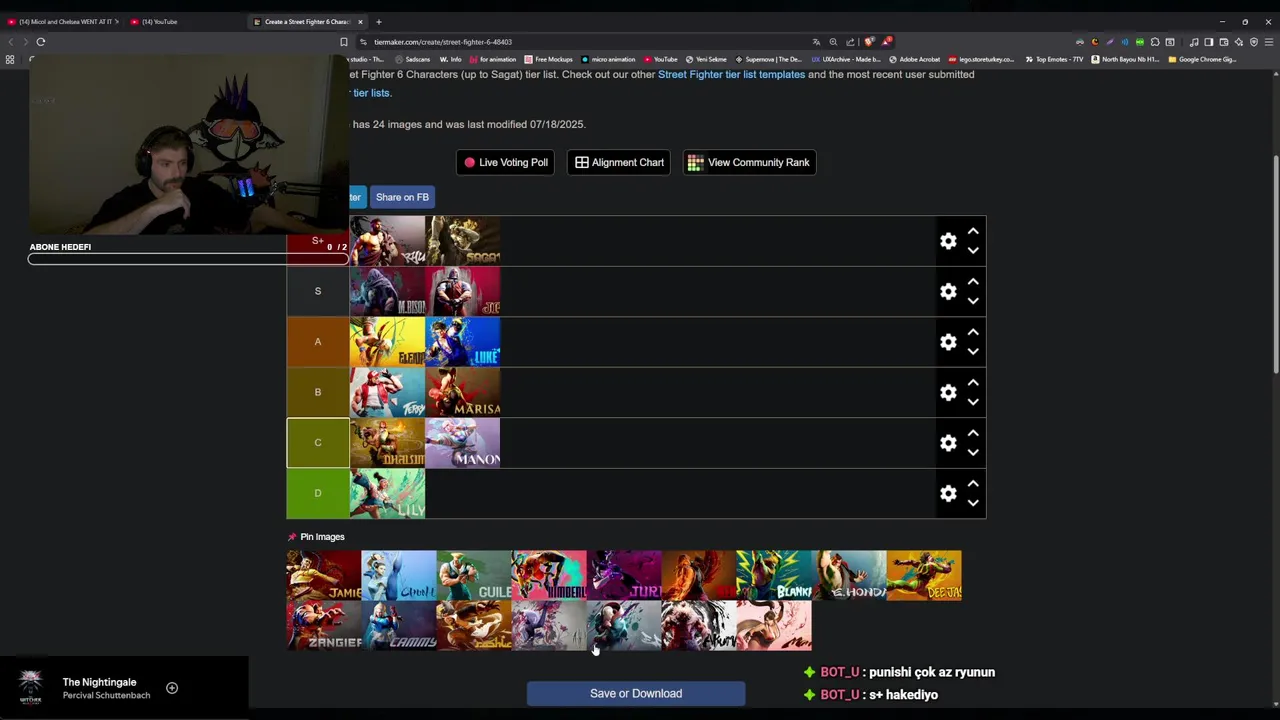This screenshot has width=1280, height=720.
Task: Click Save or Download button
Action: click(636, 693)
